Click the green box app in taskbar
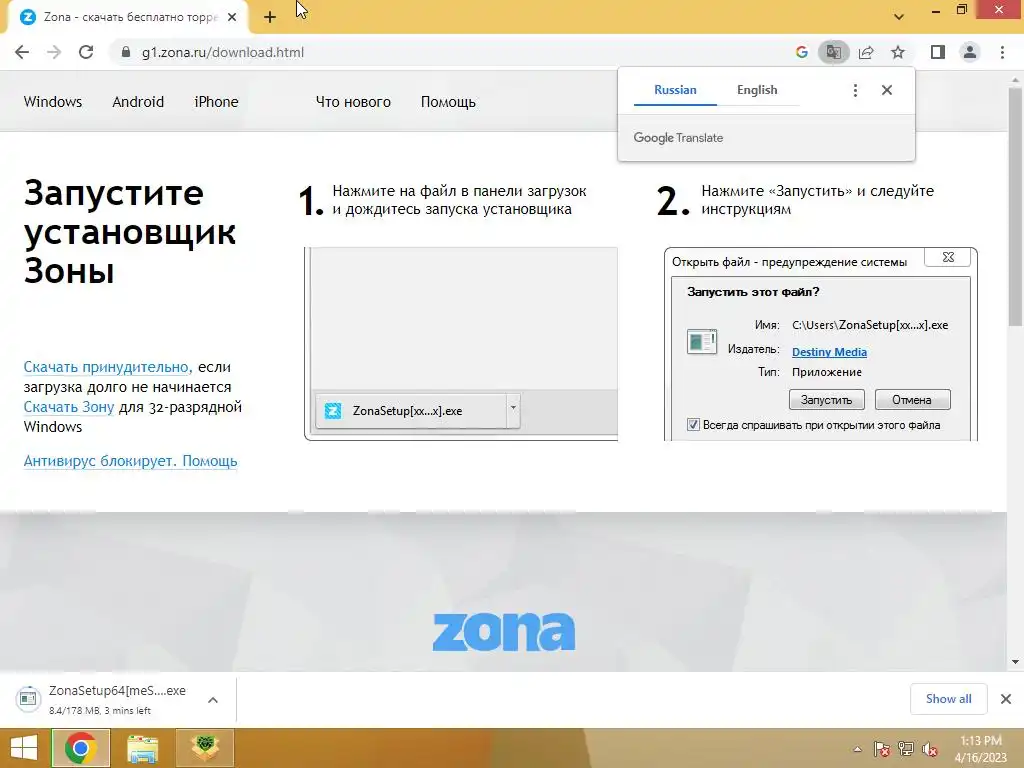 [204, 748]
